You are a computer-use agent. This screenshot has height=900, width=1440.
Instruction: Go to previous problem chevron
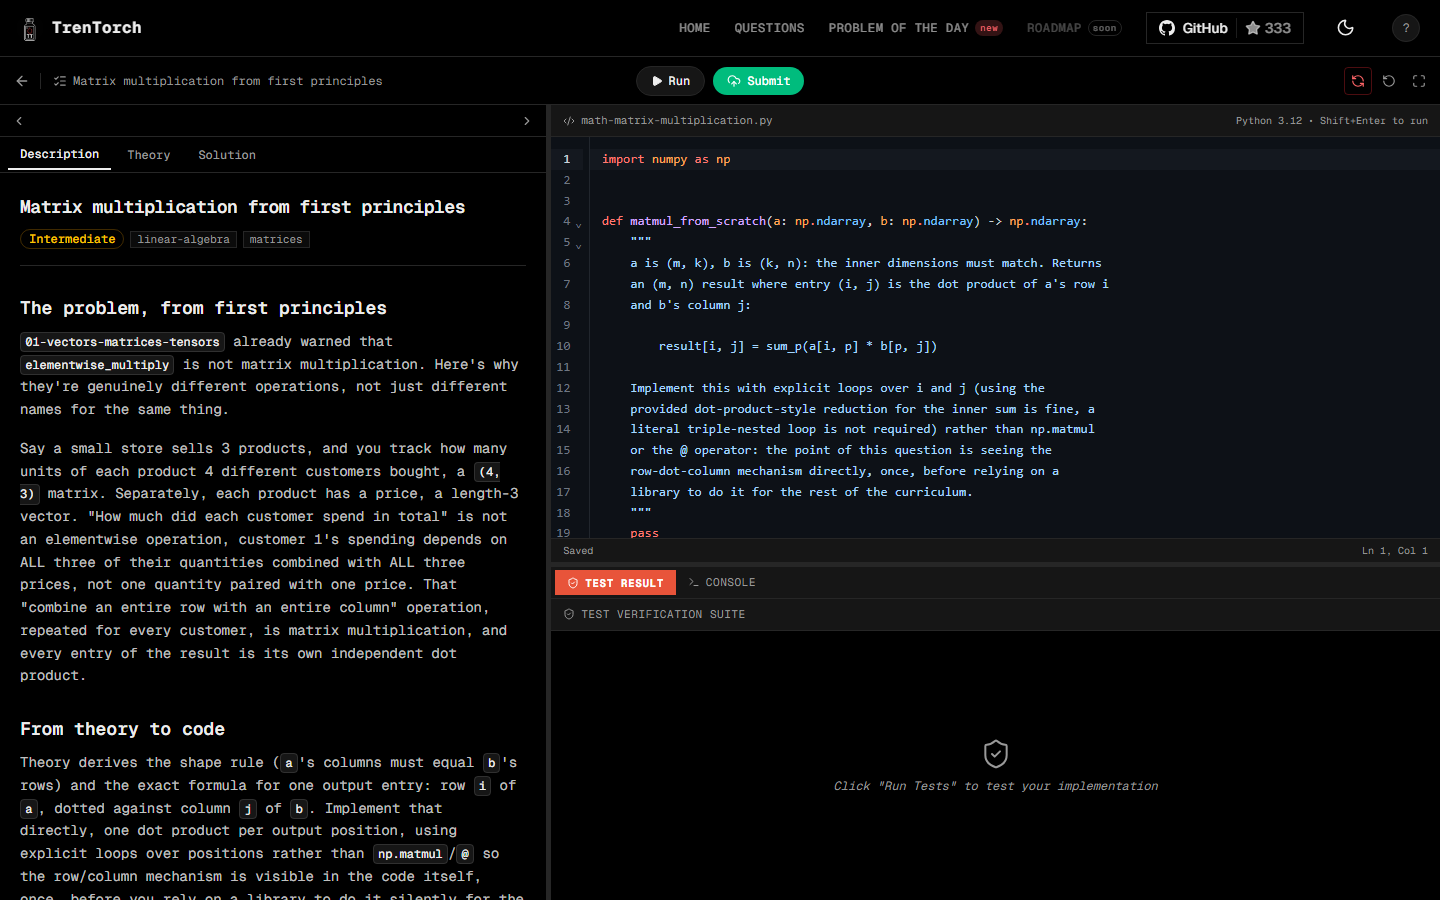pos(19,121)
